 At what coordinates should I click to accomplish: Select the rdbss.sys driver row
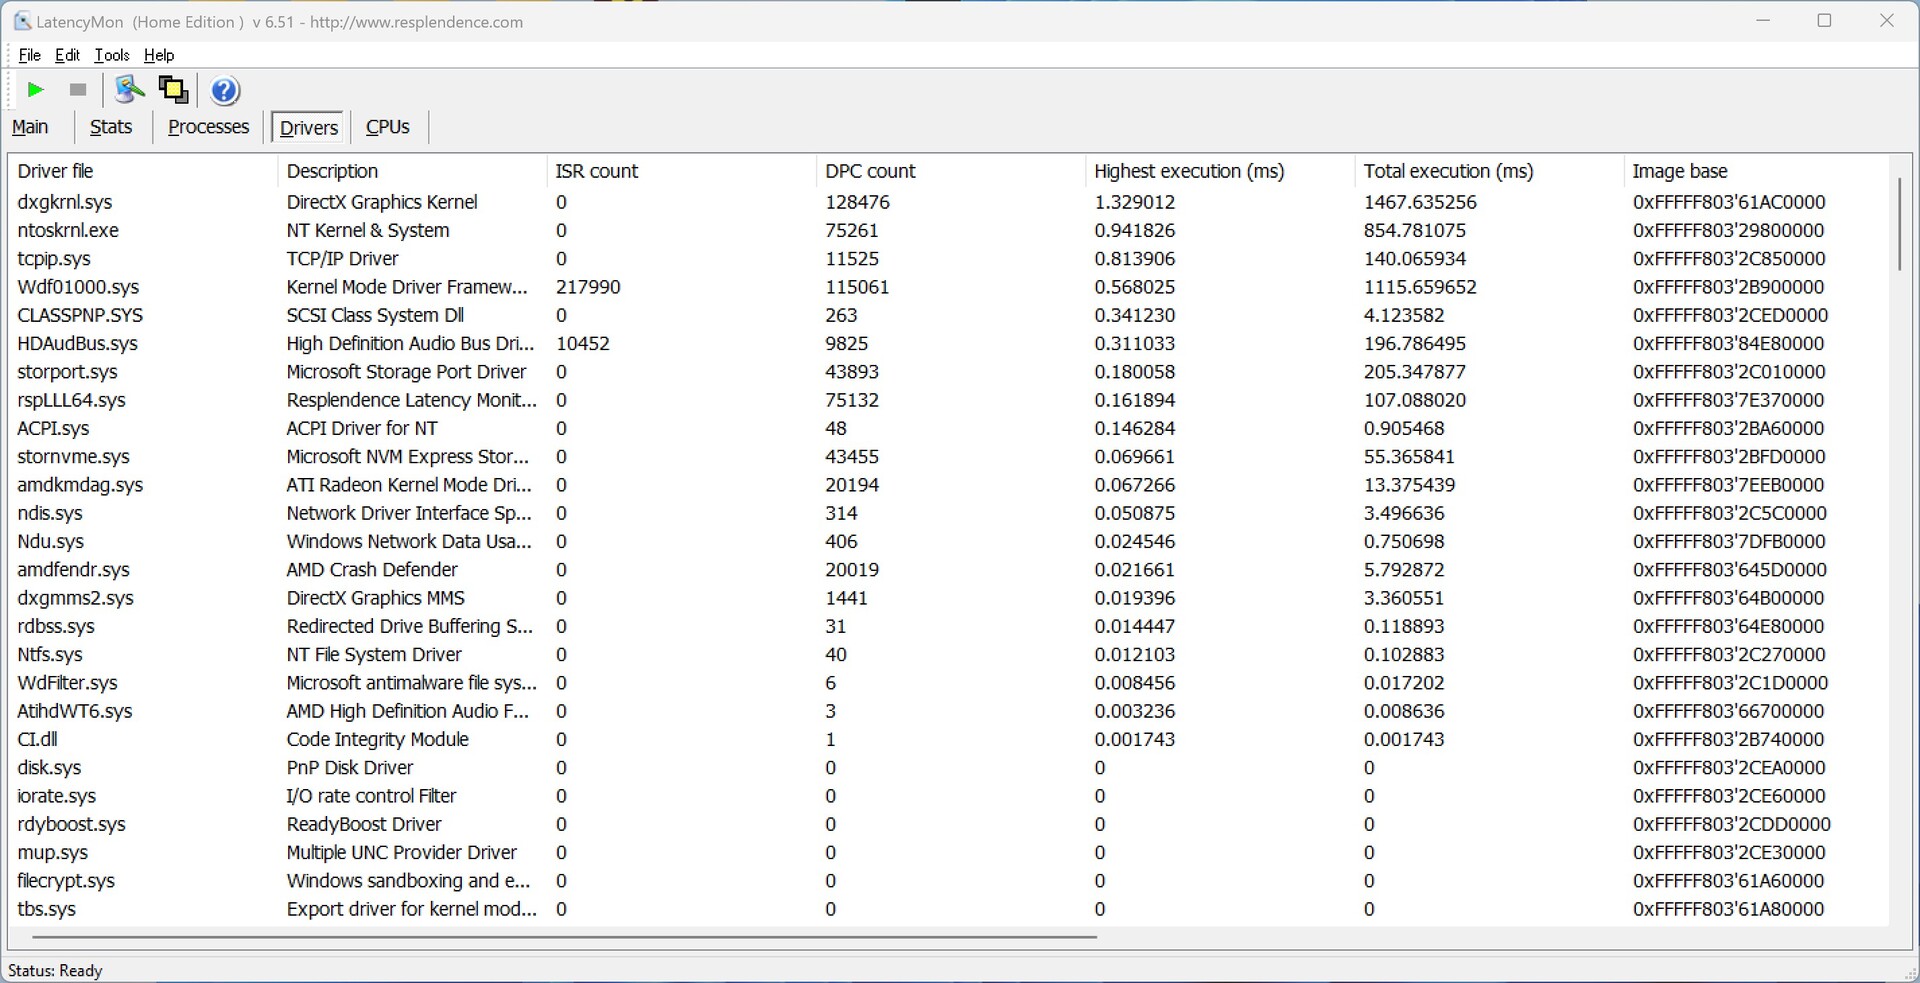[x=948, y=627]
